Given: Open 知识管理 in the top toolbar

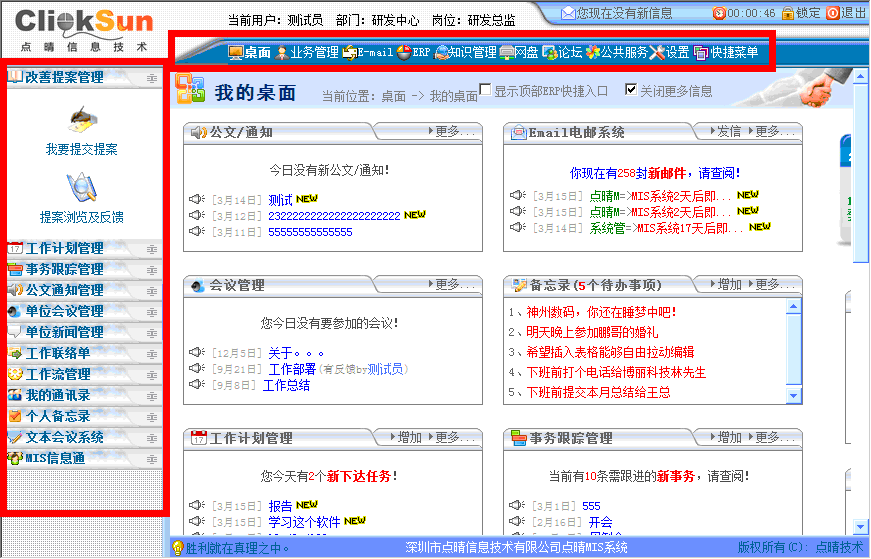Looking at the screenshot, I should point(441,53).
